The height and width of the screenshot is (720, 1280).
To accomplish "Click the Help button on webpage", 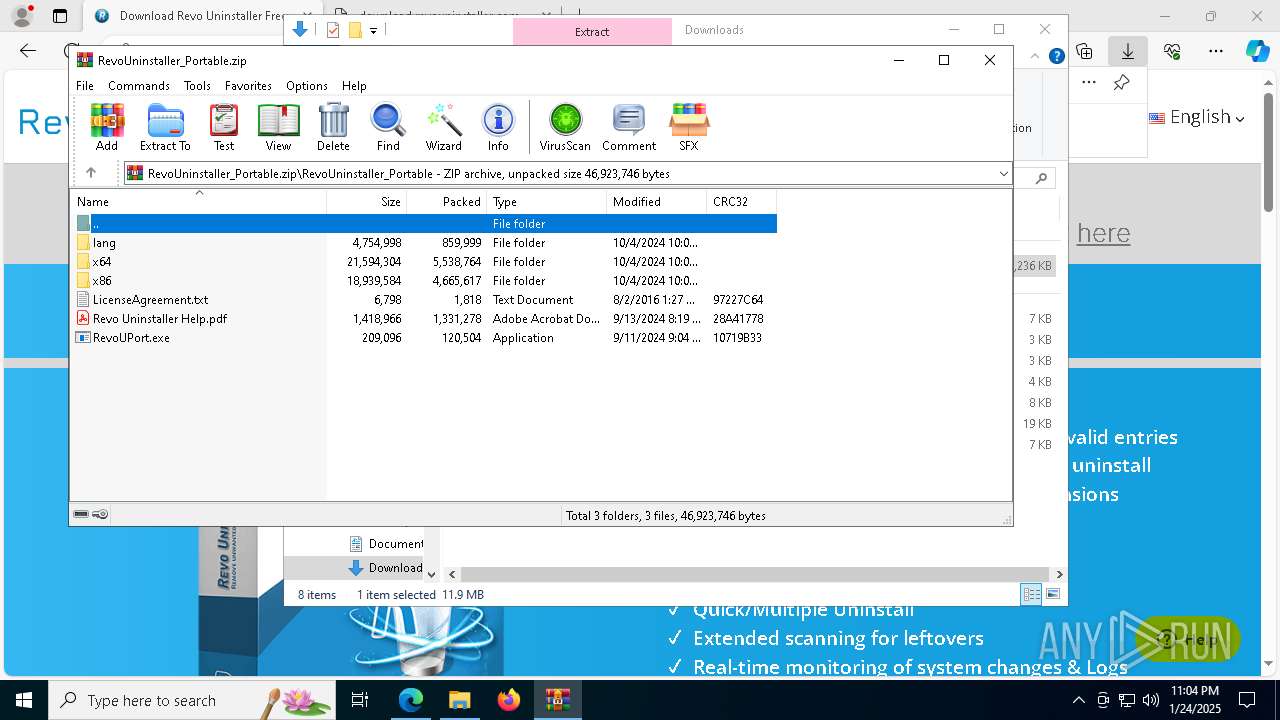I will (x=1191, y=640).
